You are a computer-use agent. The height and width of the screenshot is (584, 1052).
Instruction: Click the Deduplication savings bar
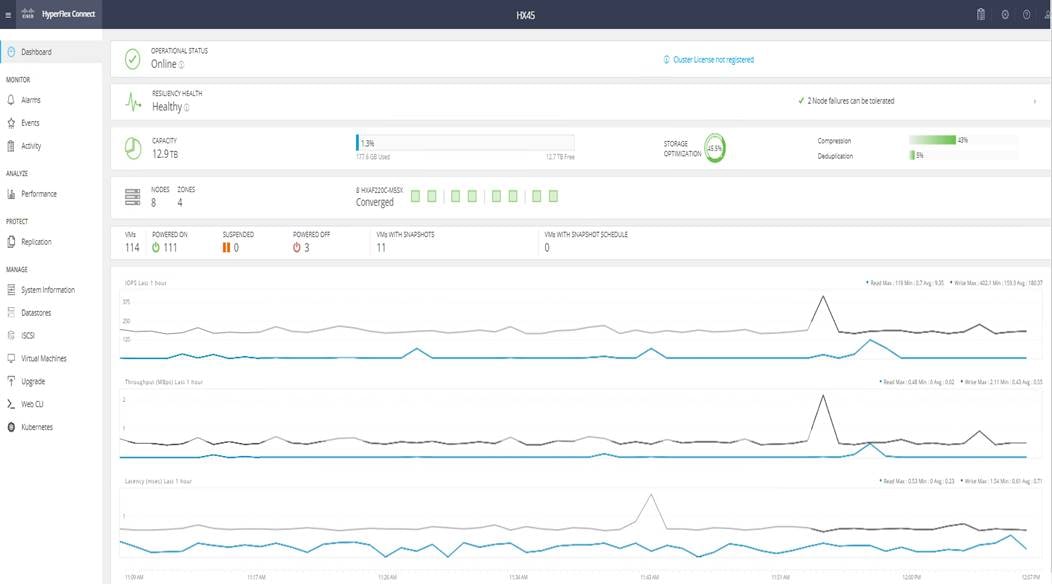912,155
